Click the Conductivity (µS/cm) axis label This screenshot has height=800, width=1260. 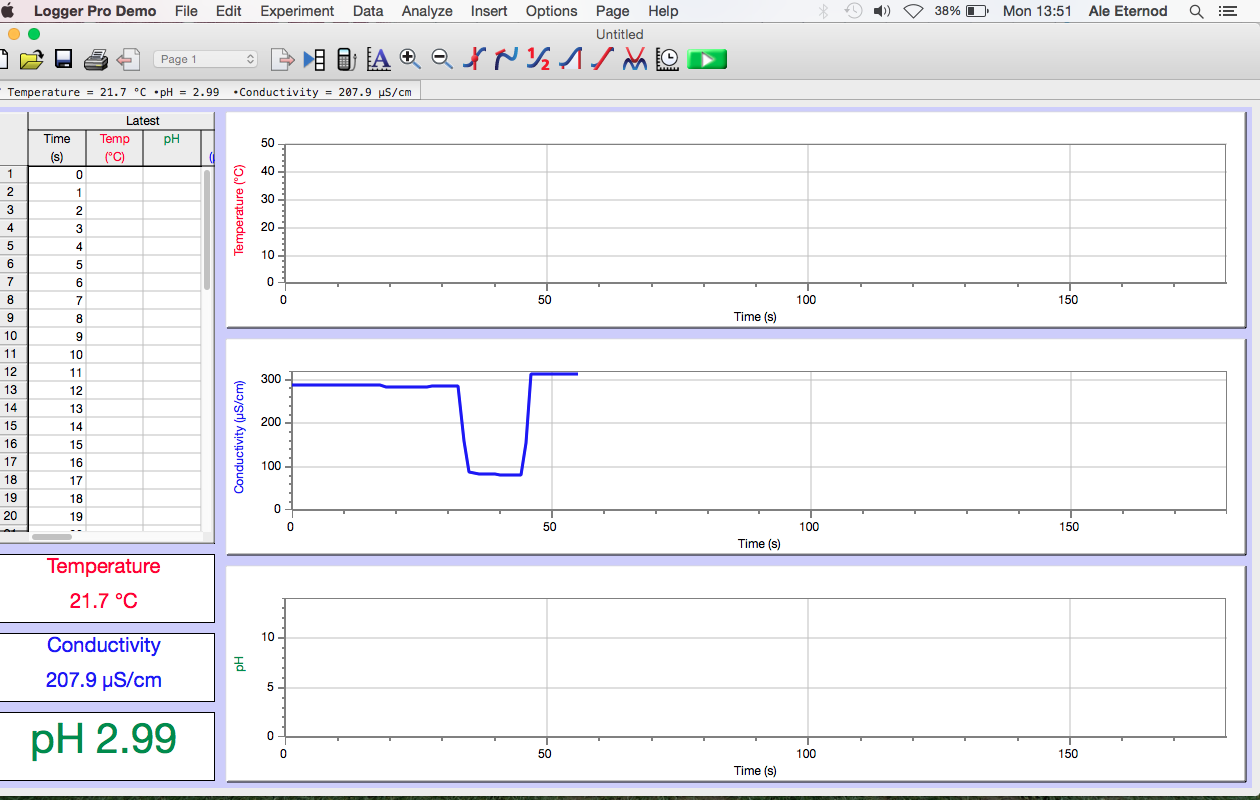pos(239,436)
